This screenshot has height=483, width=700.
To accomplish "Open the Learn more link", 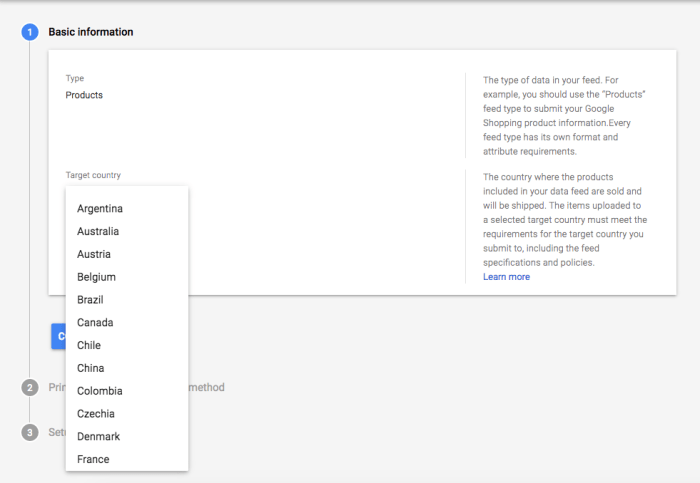I will coord(506,277).
